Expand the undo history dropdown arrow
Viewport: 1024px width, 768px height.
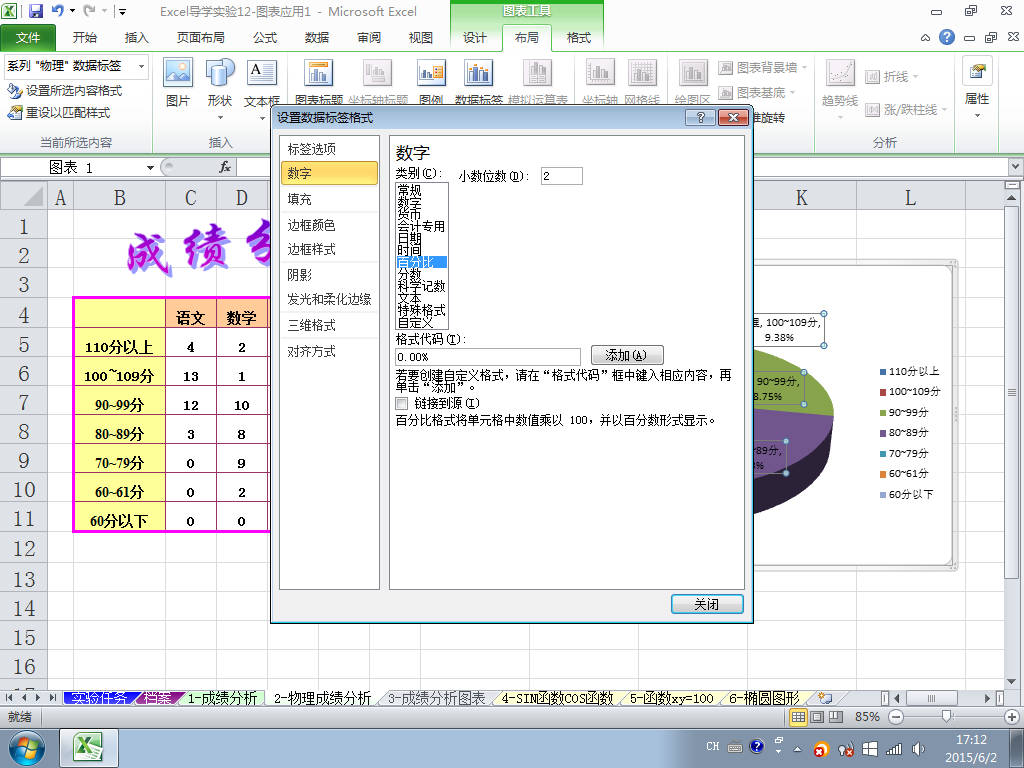click(x=72, y=11)
